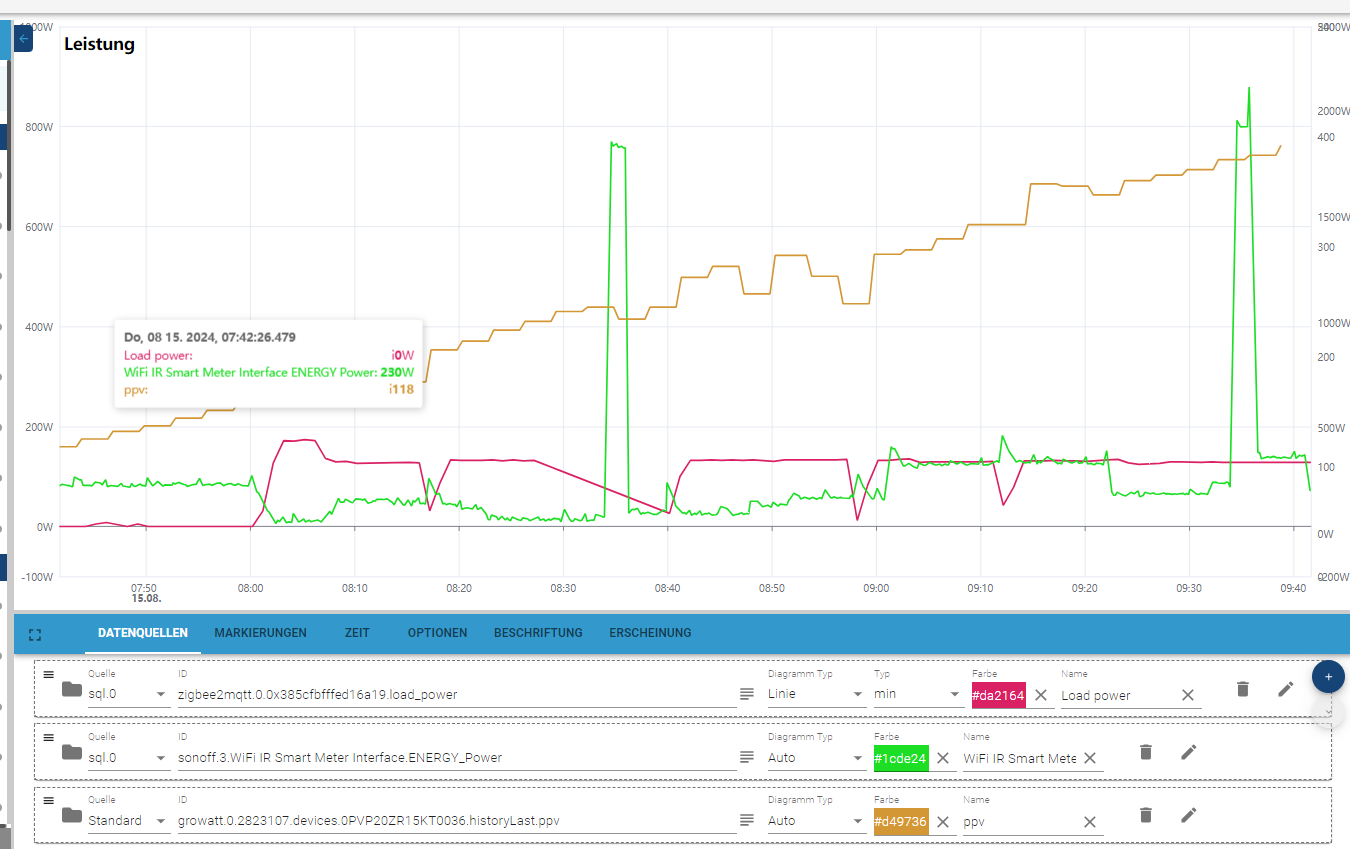The image size is (1350, 849).
Task: Open ID selector list icon for load_power row
Action: 746,694
